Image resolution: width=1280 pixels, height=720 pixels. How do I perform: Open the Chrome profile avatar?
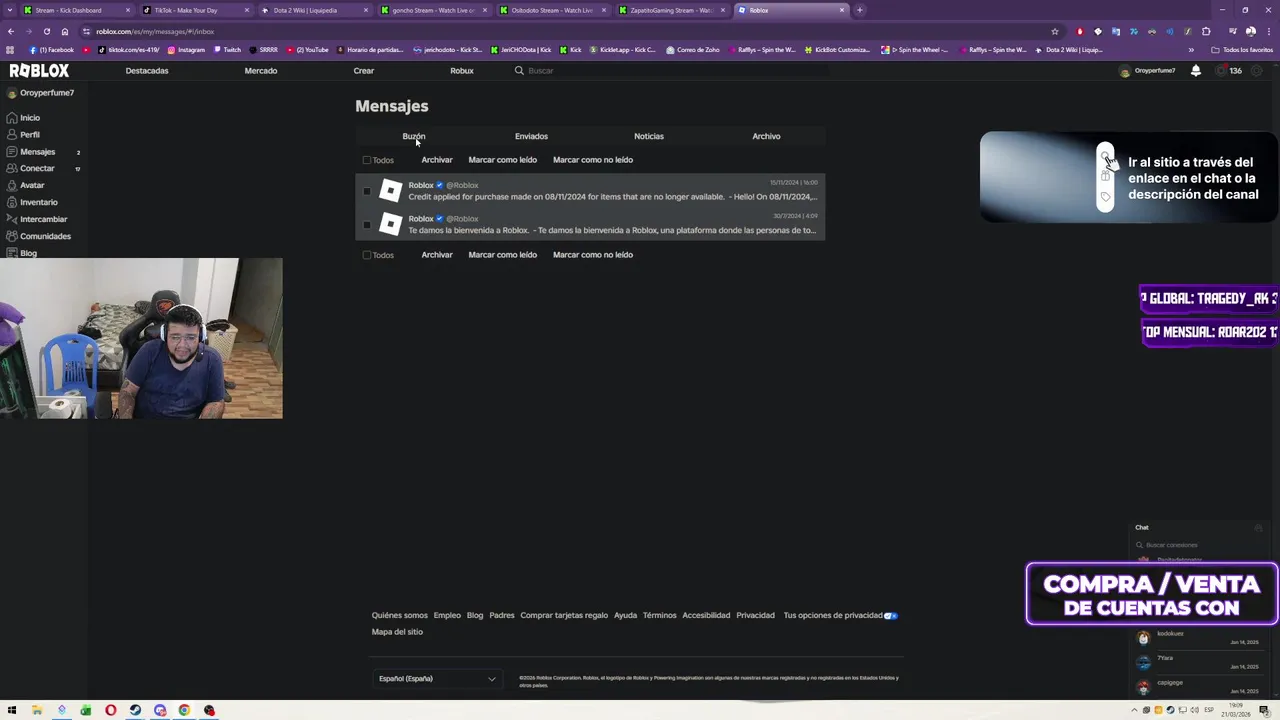pos(1251,31)
